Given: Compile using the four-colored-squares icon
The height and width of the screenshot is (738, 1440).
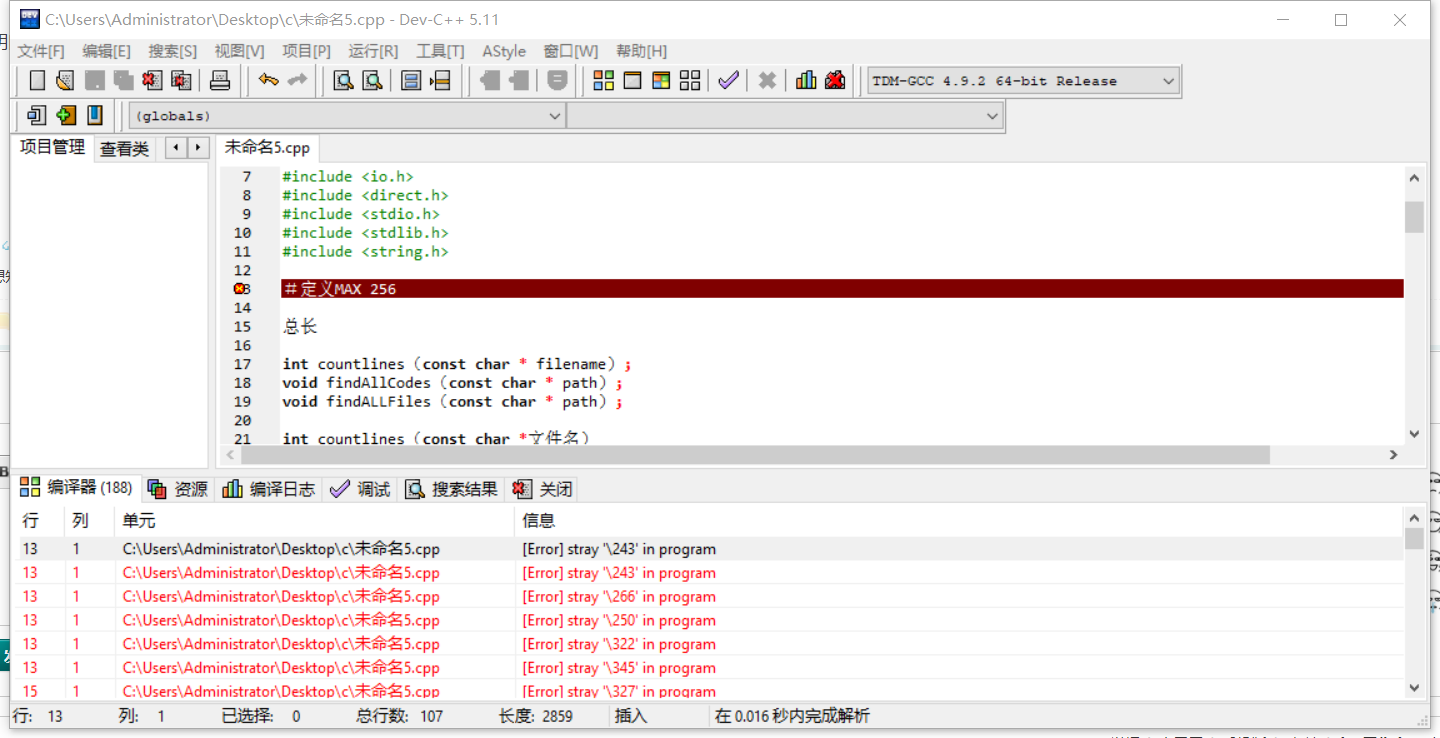Looking at the screenshot, I should point(603,81).
